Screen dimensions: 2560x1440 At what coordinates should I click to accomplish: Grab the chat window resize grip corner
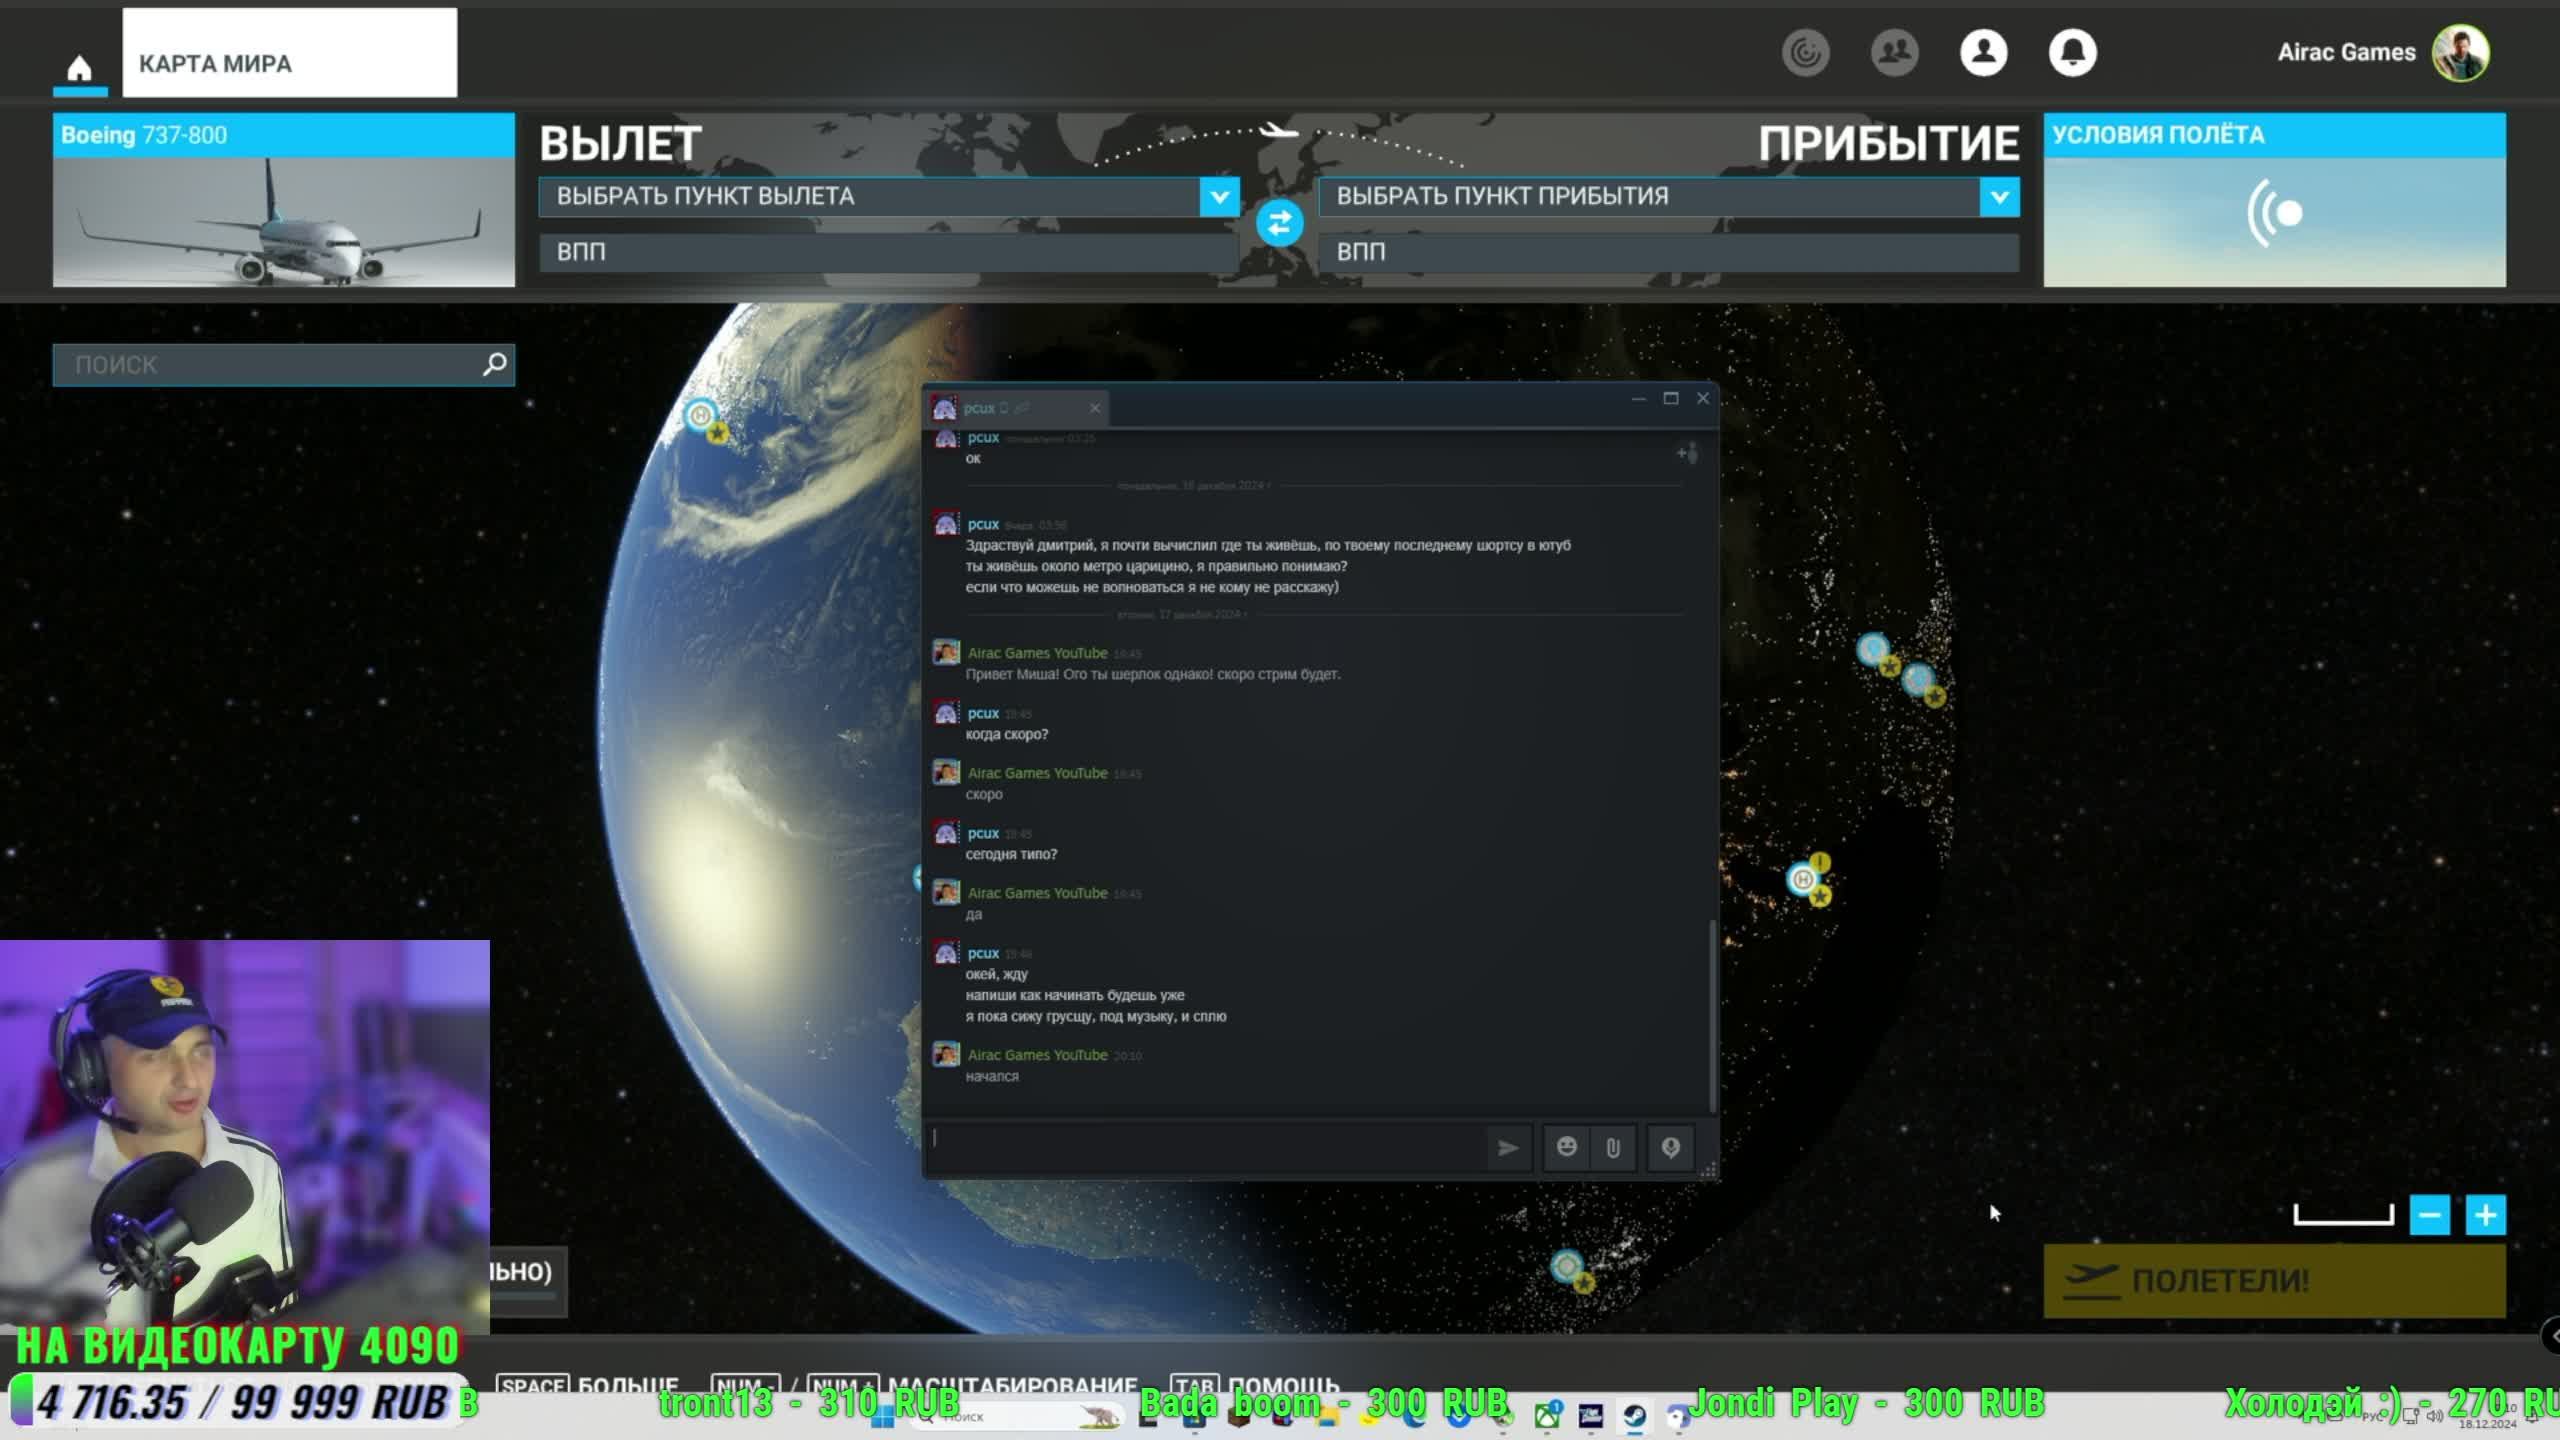[x=1709, y=1170]
